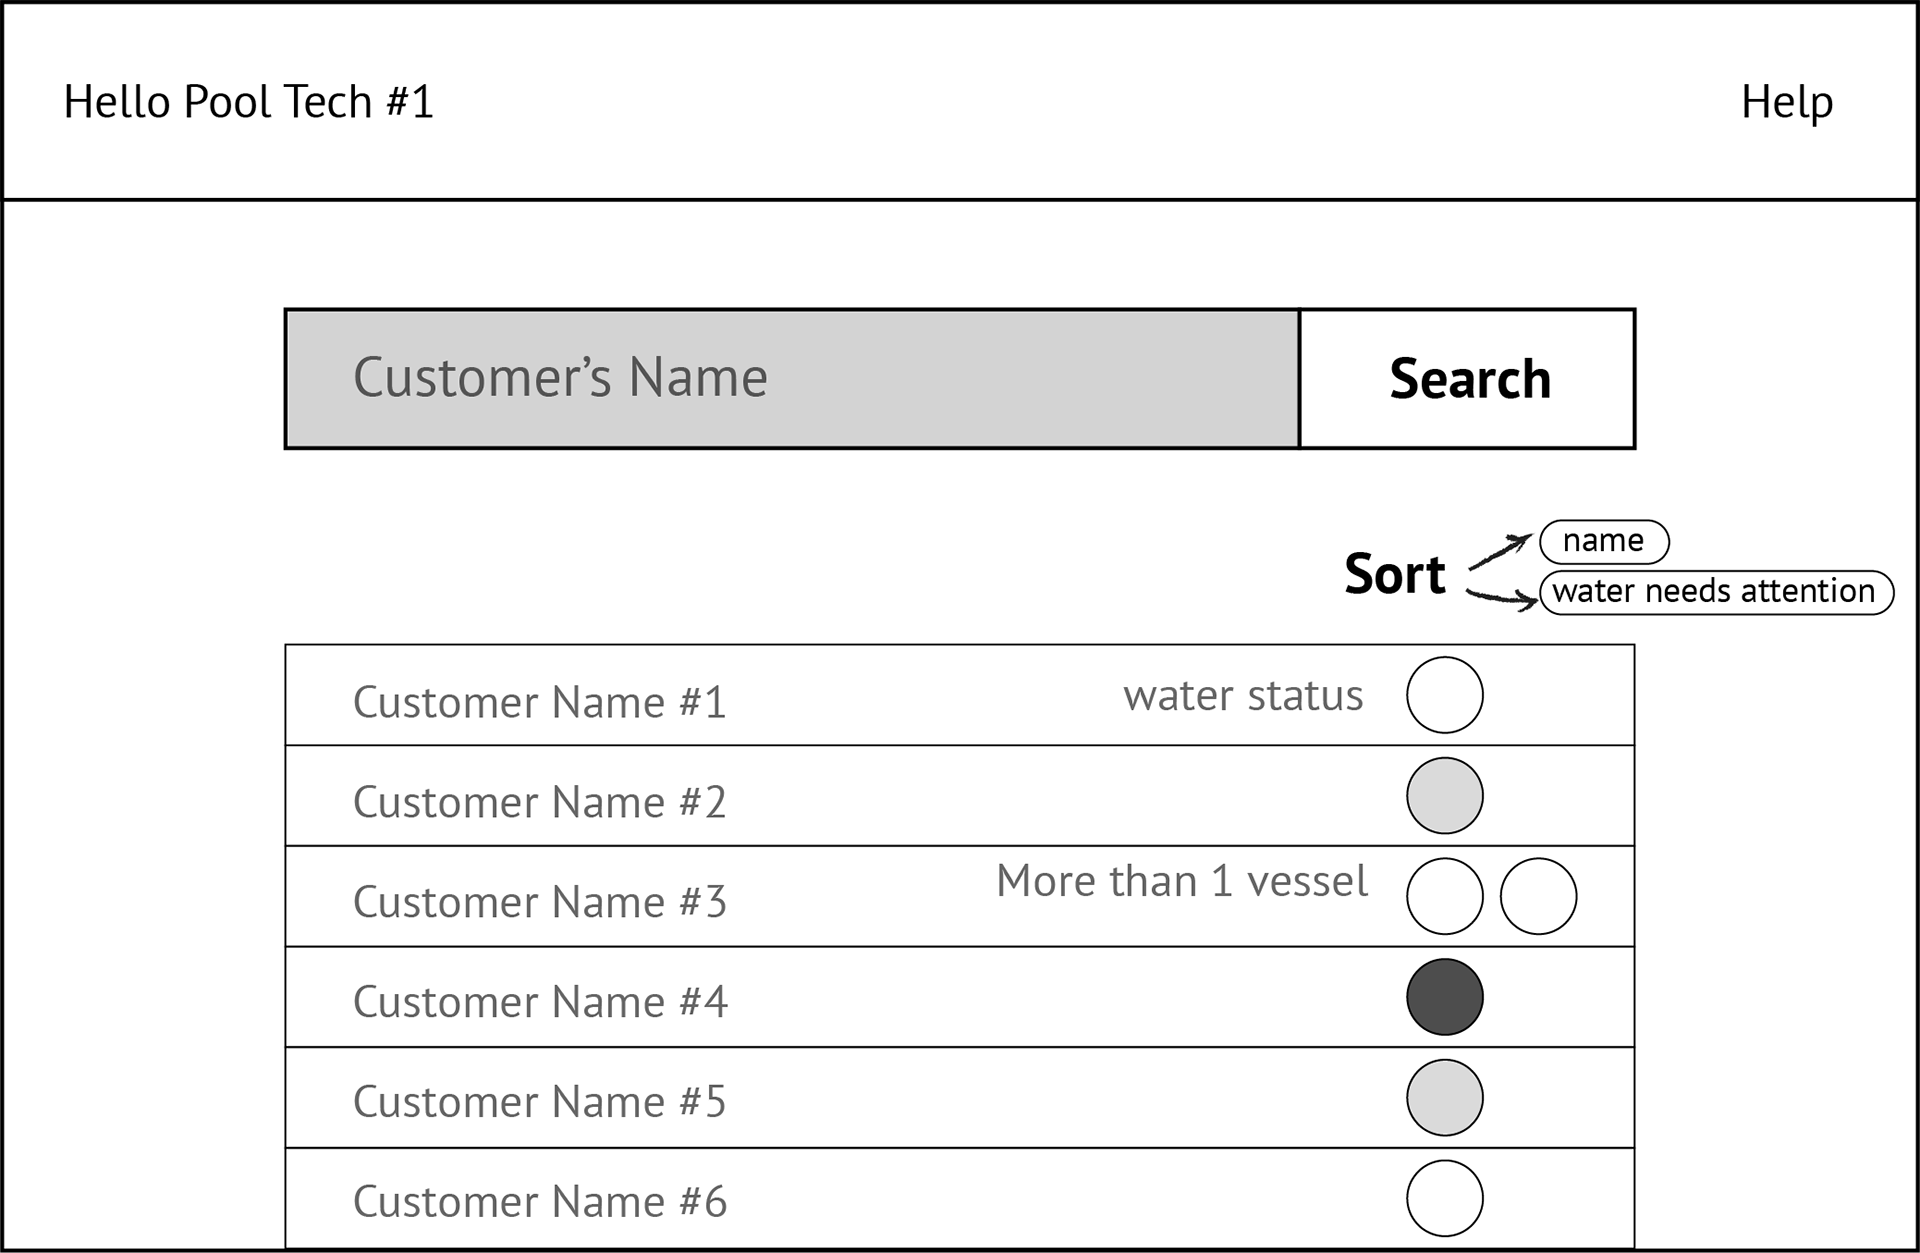Click first vessel circle for Customer Name #3

1444,896
